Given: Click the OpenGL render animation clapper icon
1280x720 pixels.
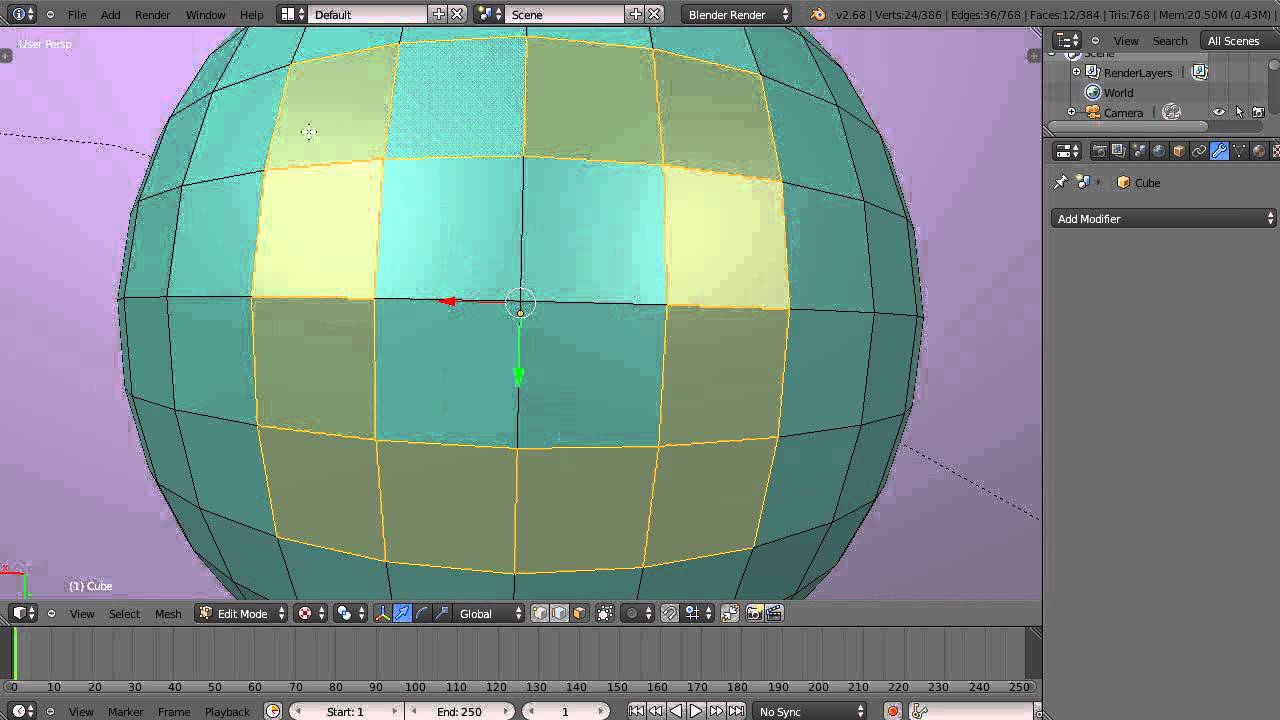Looking at the screenshot, I should (774, 613).
